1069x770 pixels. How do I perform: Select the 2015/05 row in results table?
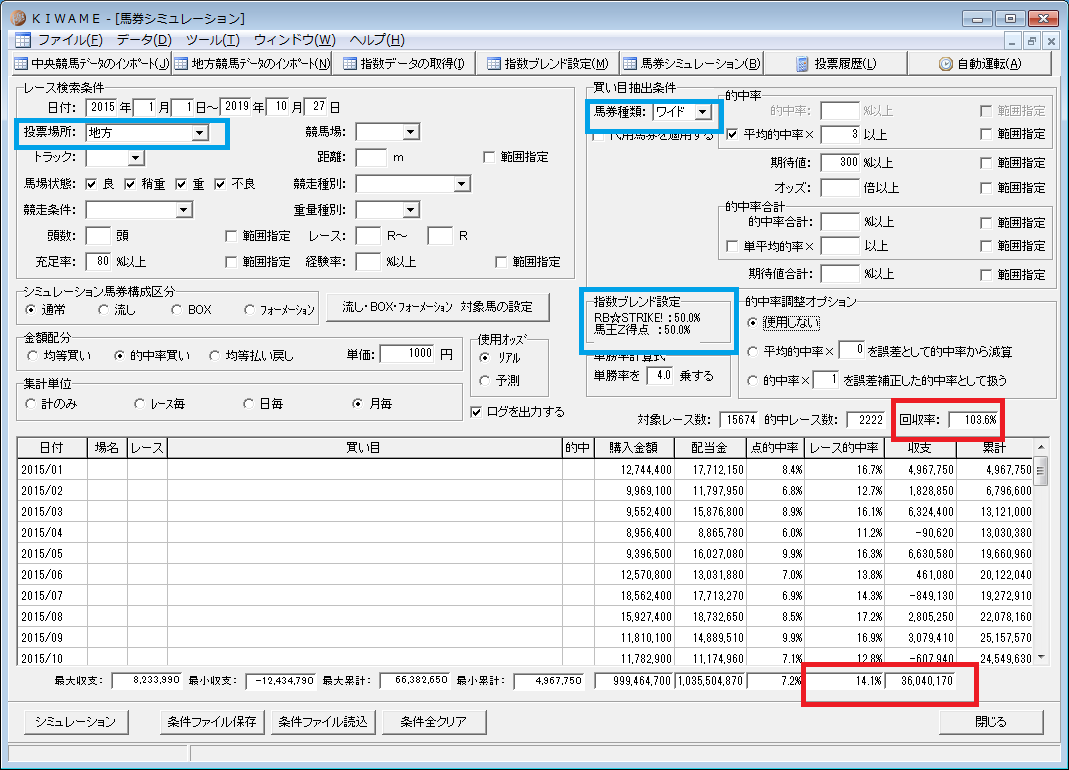(526, 554)
